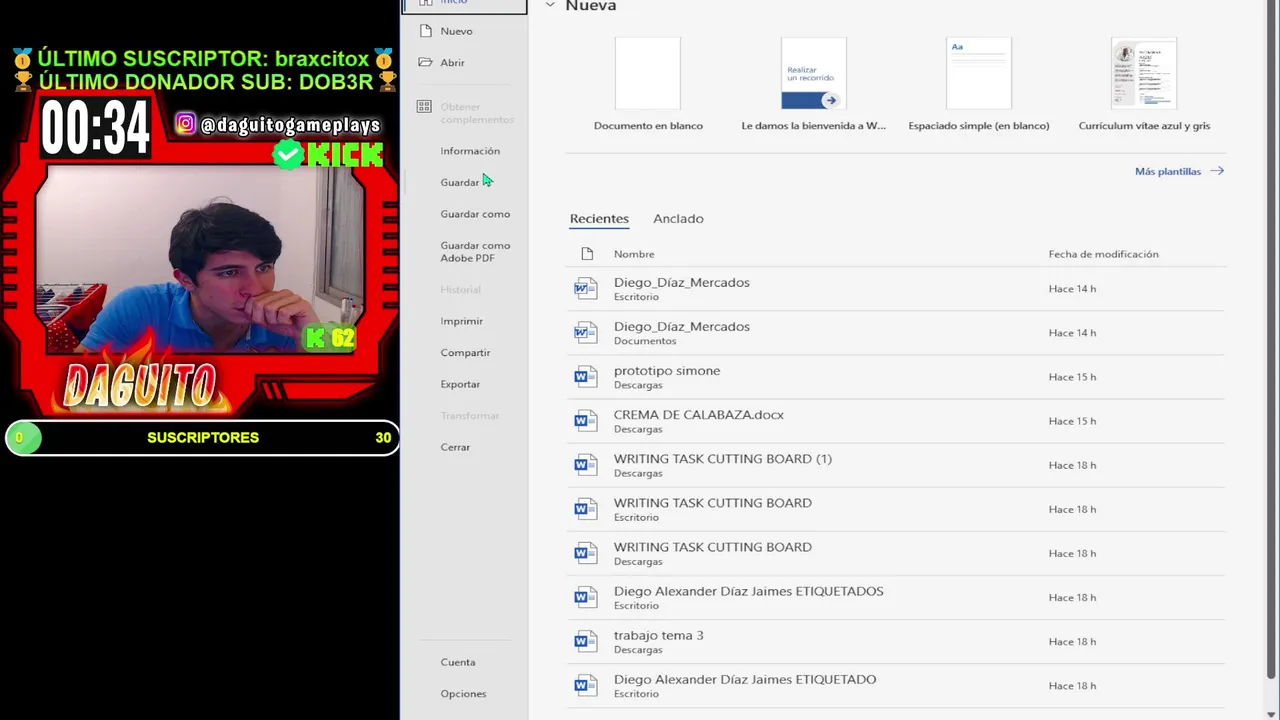Open the Exportar menu item
The image size is (1280, 720).
point(460,384)
